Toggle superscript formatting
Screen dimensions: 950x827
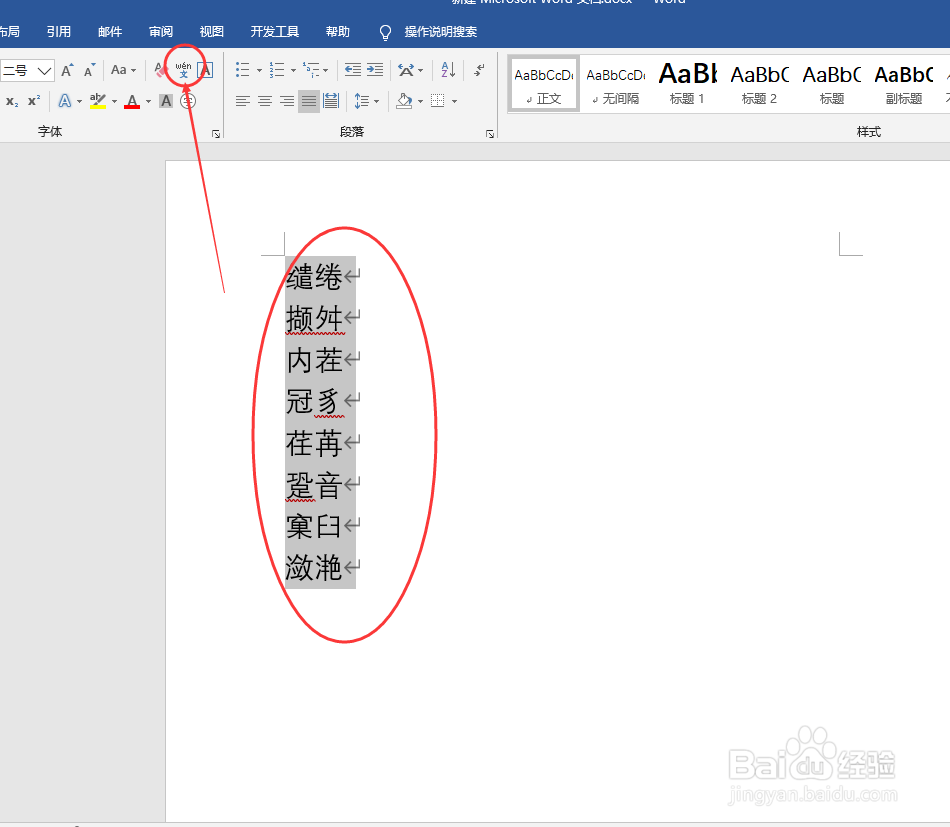tap(32, 100)
